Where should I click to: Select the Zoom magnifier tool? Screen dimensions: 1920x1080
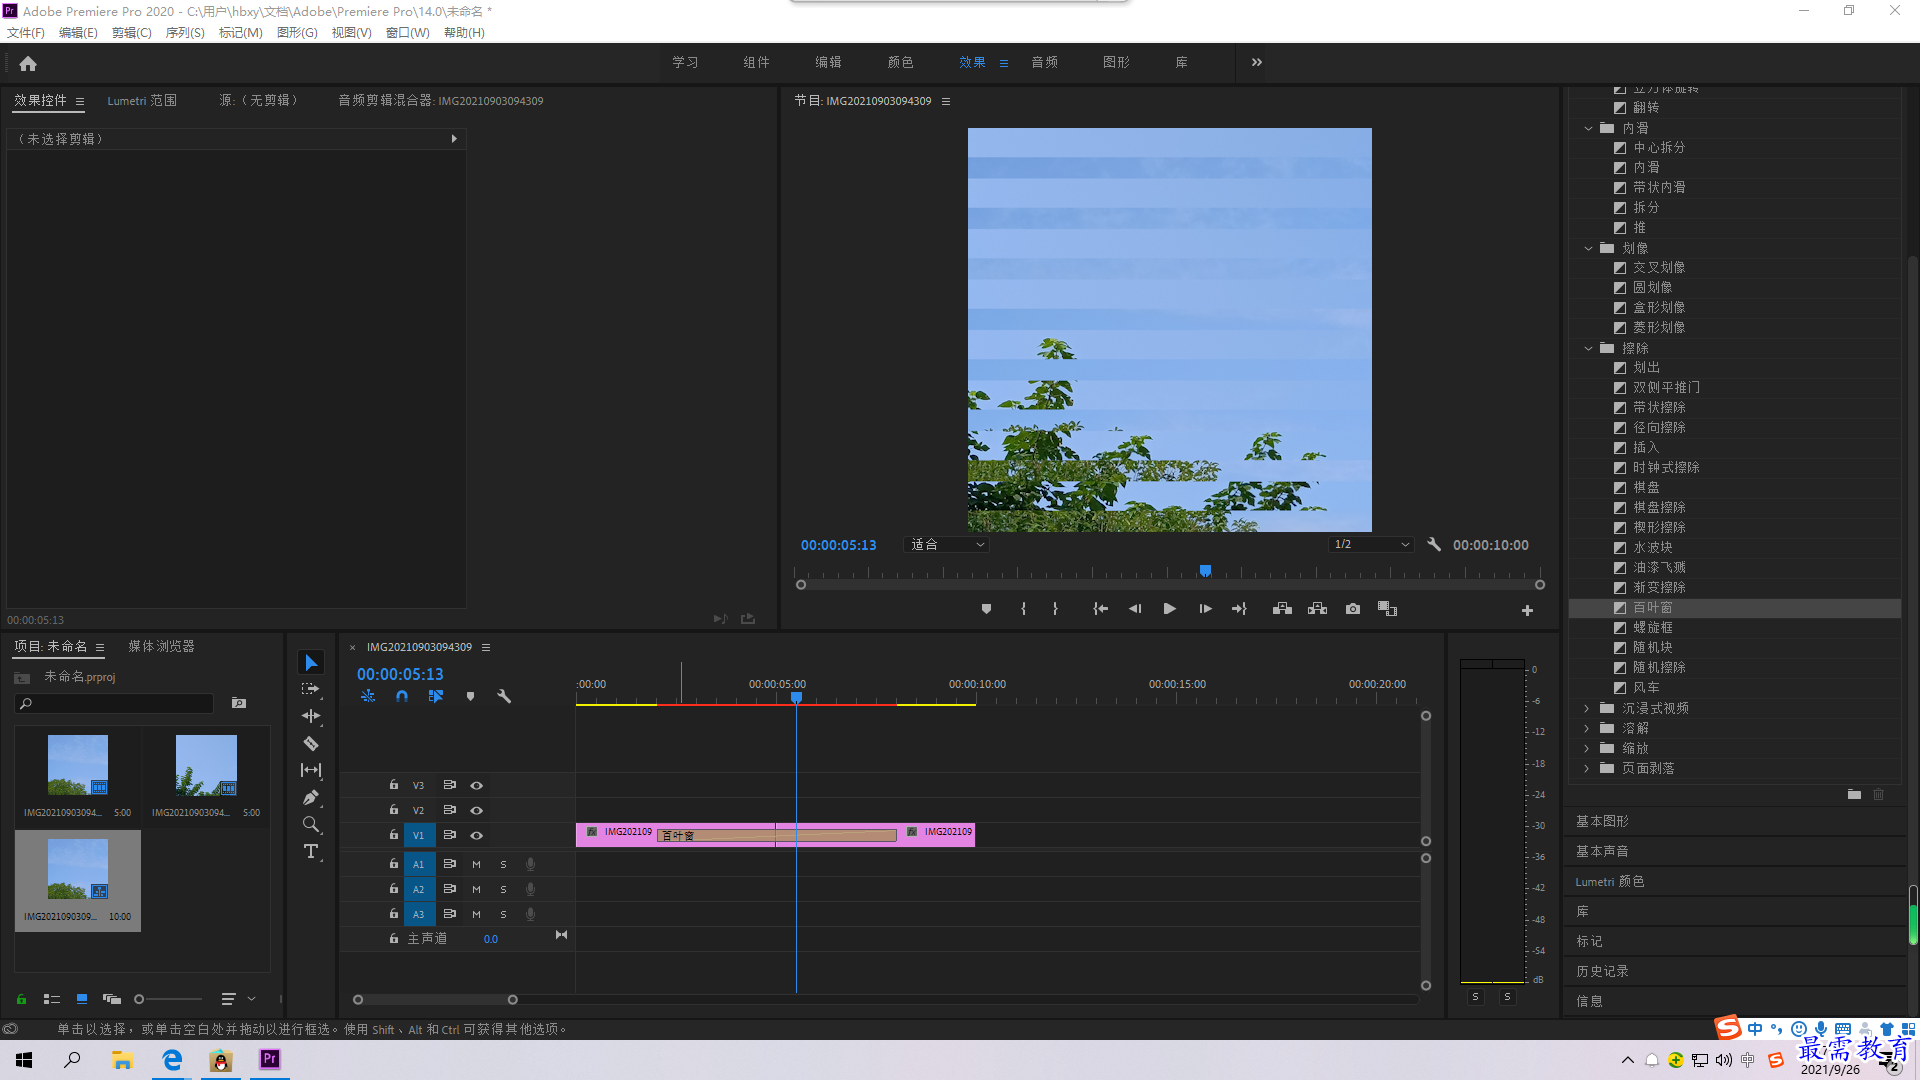311,824
